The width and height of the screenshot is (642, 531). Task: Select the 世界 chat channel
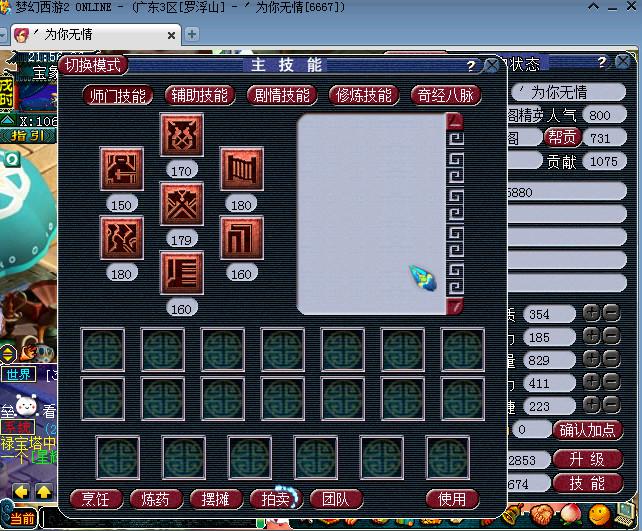click(18, 374)
